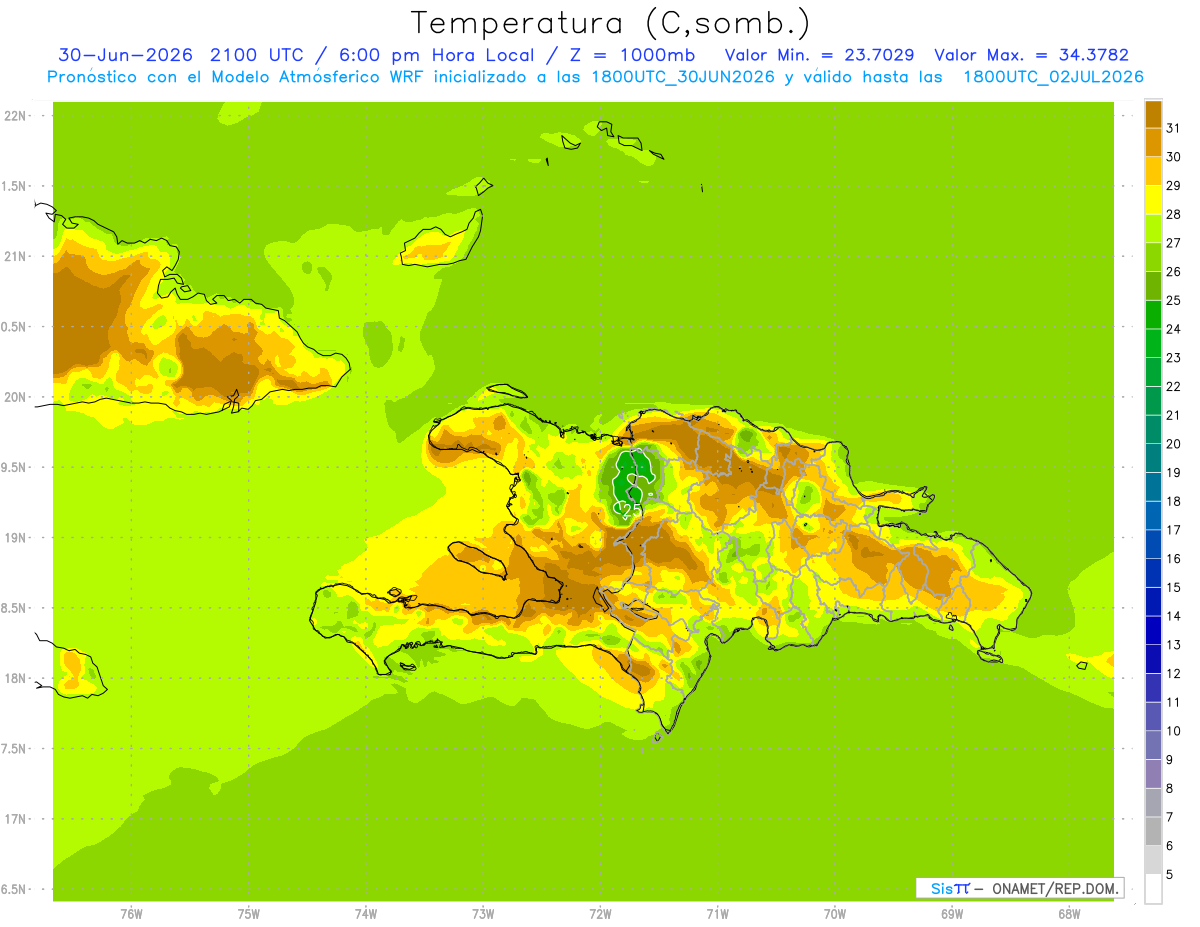The width and height of the screenshot is (1200, 927).
Task: Click "Valor Max. = 34.3782" readout
Action: pyautogui.click(x=1031, y=55)
